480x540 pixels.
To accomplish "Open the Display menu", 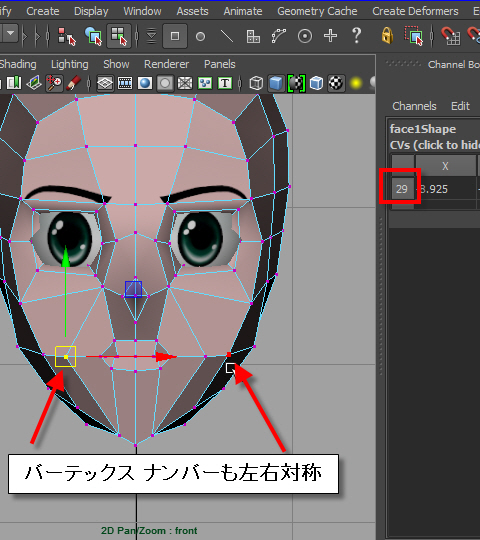I will pos(91,11).
